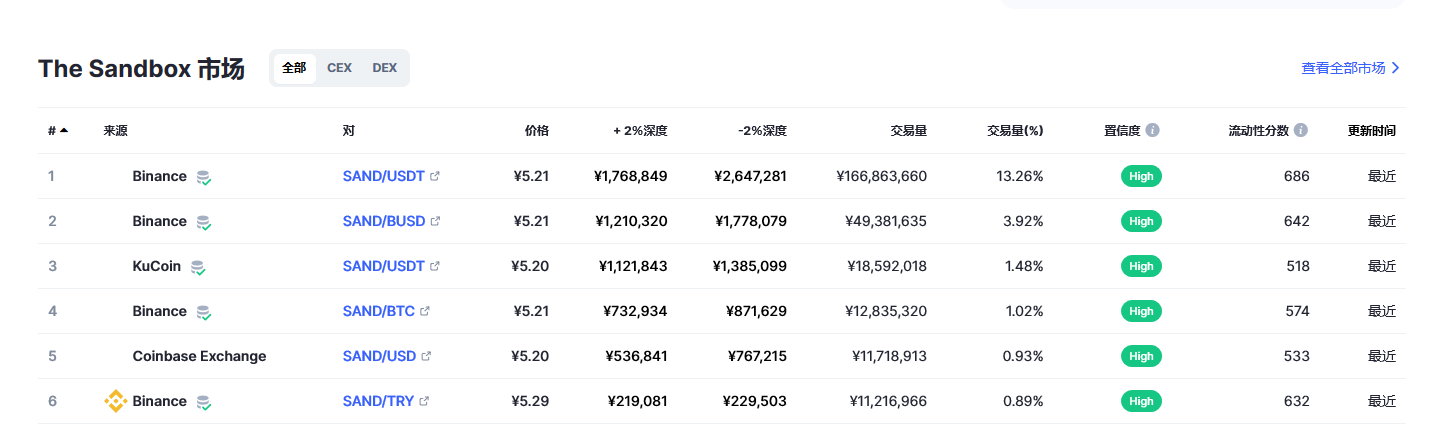Viewport: 1450px width, 430px height.
Task: Click the Coinbase Exchange source name
Action: click(x=200, y=356)
